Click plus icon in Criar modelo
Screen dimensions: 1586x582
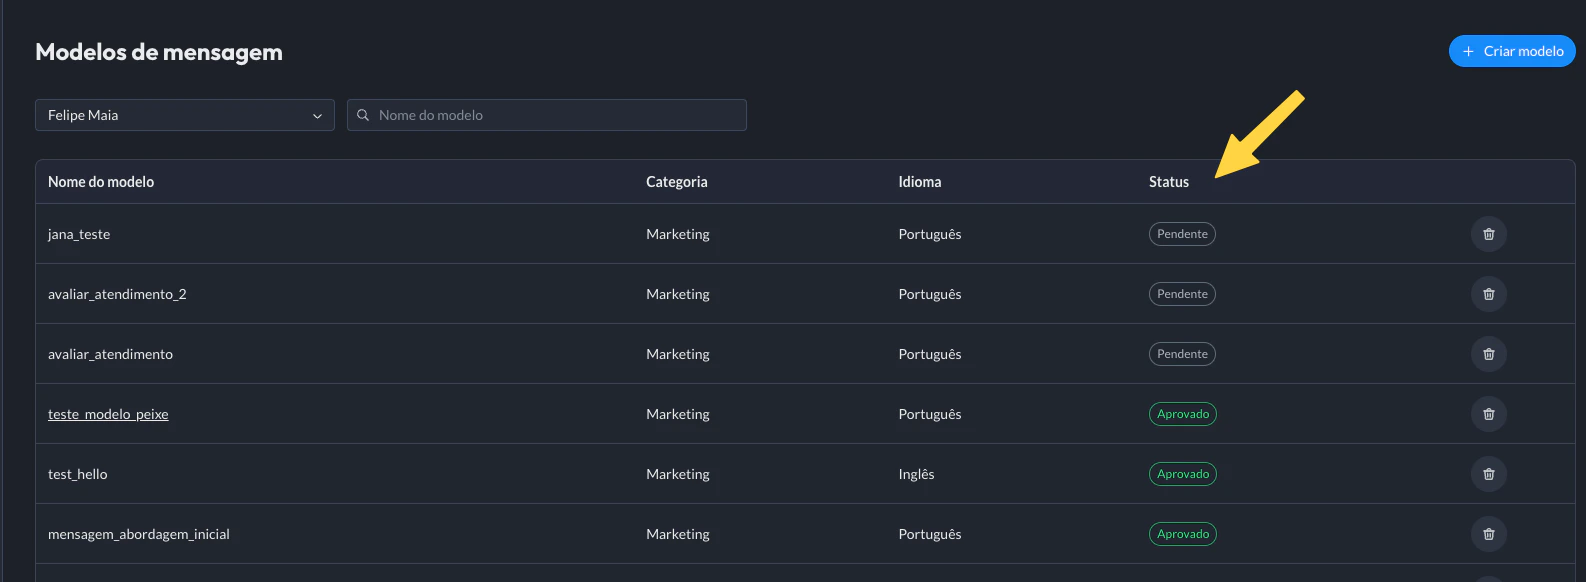coord(1468,51)
